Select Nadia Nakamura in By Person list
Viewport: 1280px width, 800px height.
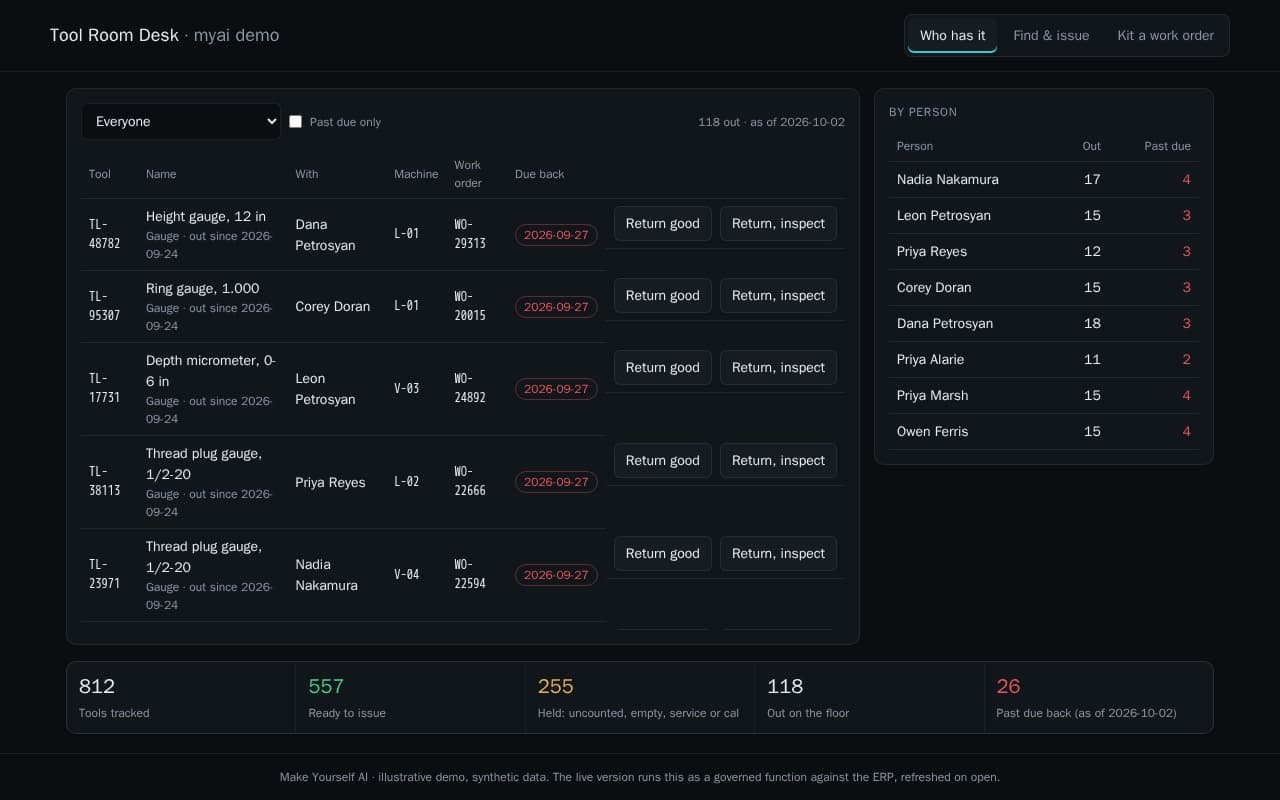click(1044, 180)
